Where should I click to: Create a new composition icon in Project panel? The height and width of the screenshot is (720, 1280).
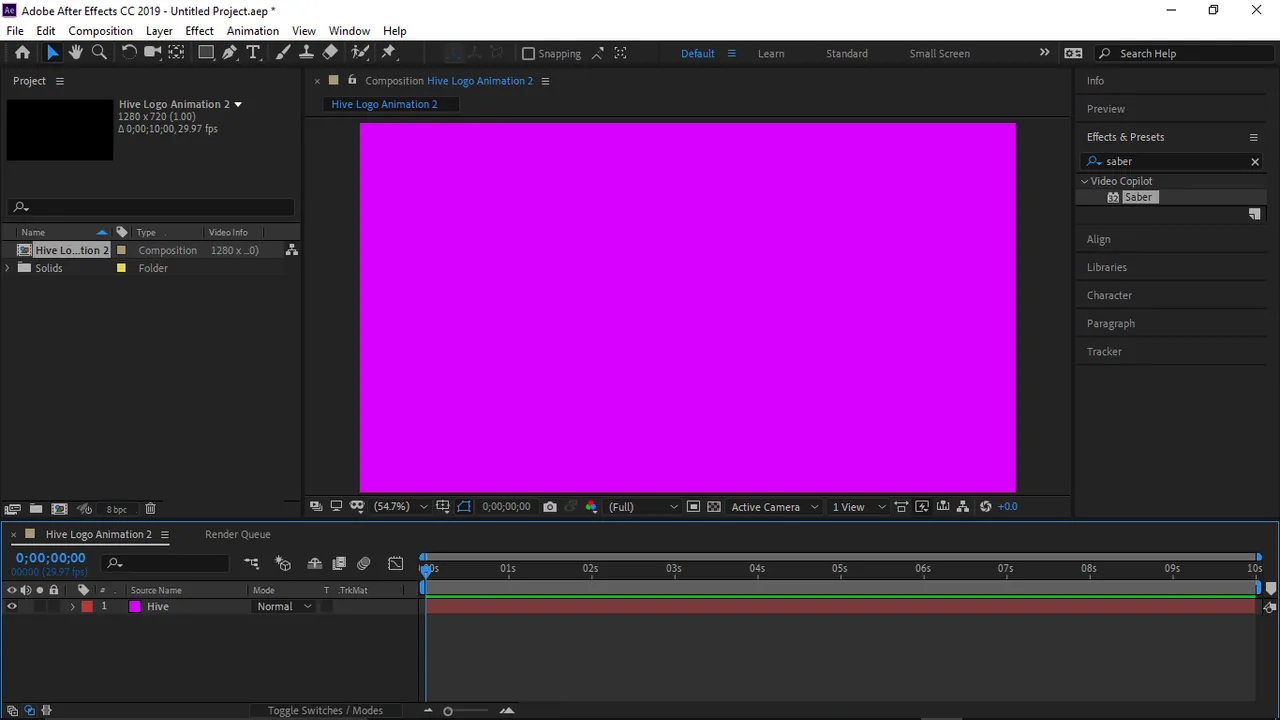point(59,509)
